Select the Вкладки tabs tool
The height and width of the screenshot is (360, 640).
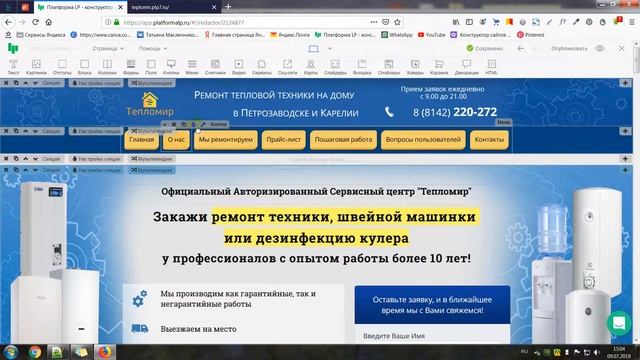coord(362,67)
